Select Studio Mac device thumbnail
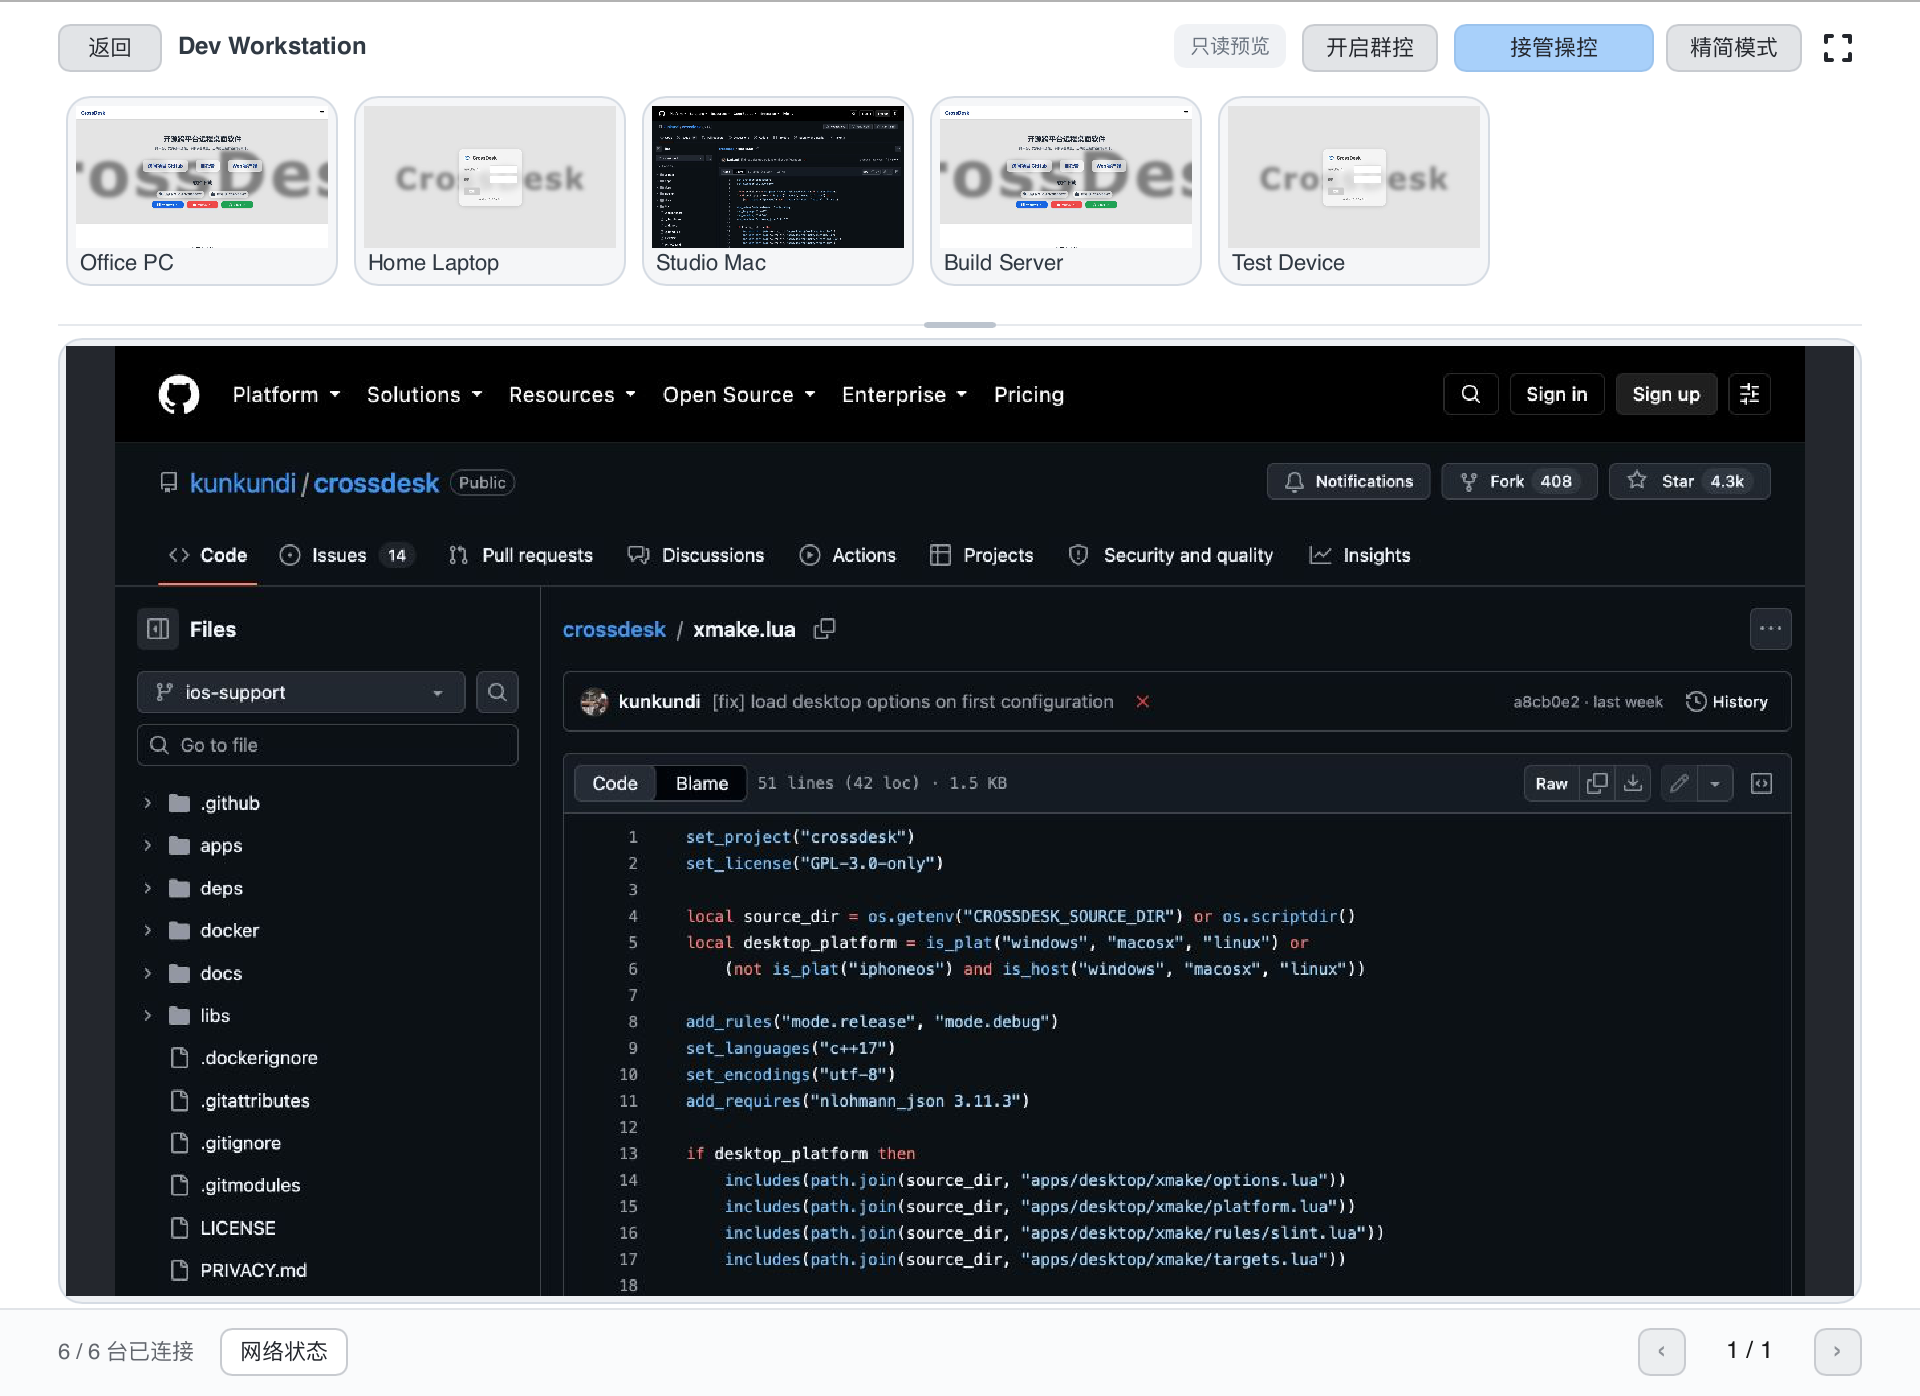This screenshot has height=1396, width=1920. coord(778,191)
